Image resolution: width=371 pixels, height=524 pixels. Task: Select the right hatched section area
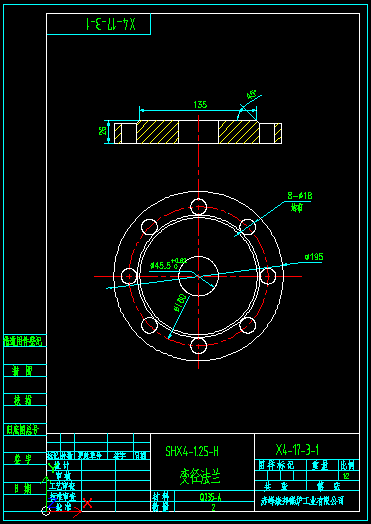tap(239, 132)
